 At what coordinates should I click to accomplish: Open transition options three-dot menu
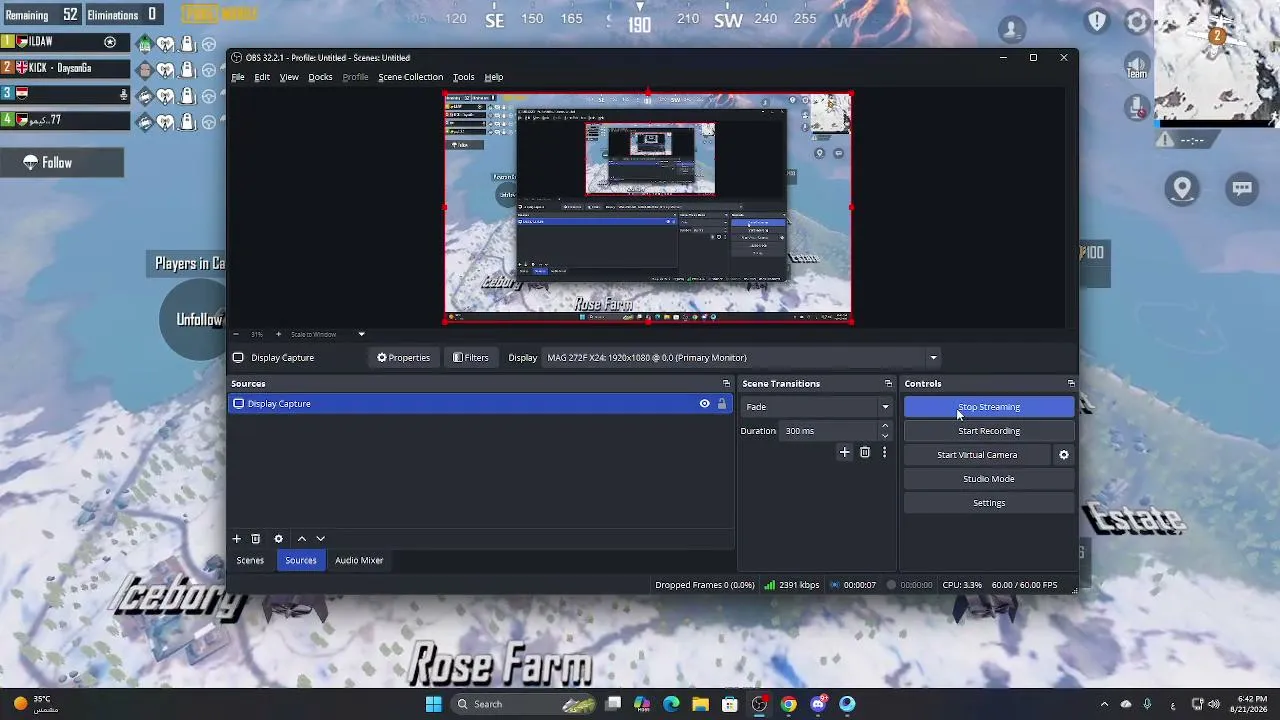884,452
